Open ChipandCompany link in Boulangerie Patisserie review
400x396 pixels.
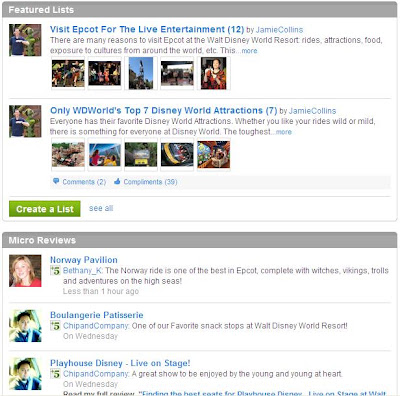pyautogui.click(x=96, y=326)
